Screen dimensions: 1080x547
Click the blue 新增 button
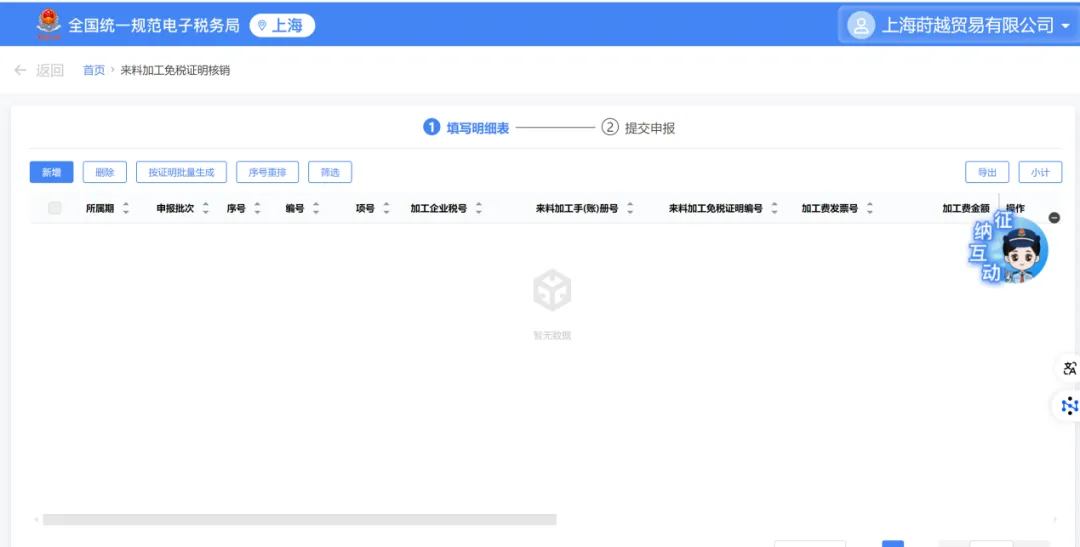click(51, 172)
